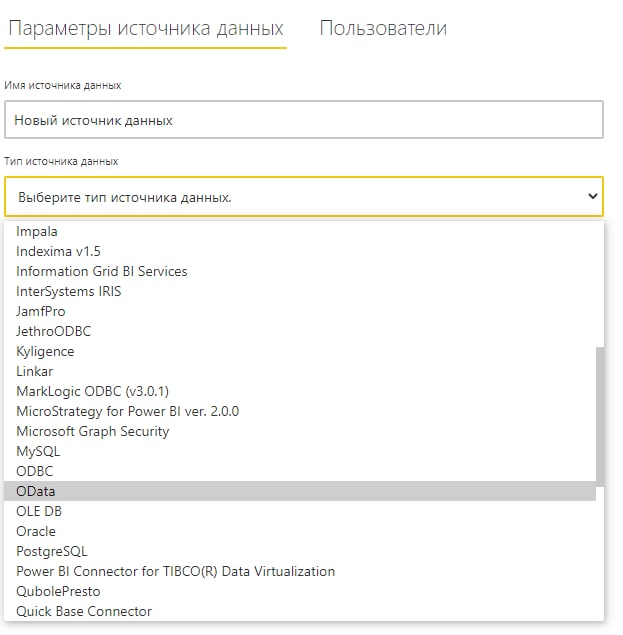The height and width of the screenshot is (635, 623).
Task: Choose Information Grid BI Services
Action: tap(300, 271)
